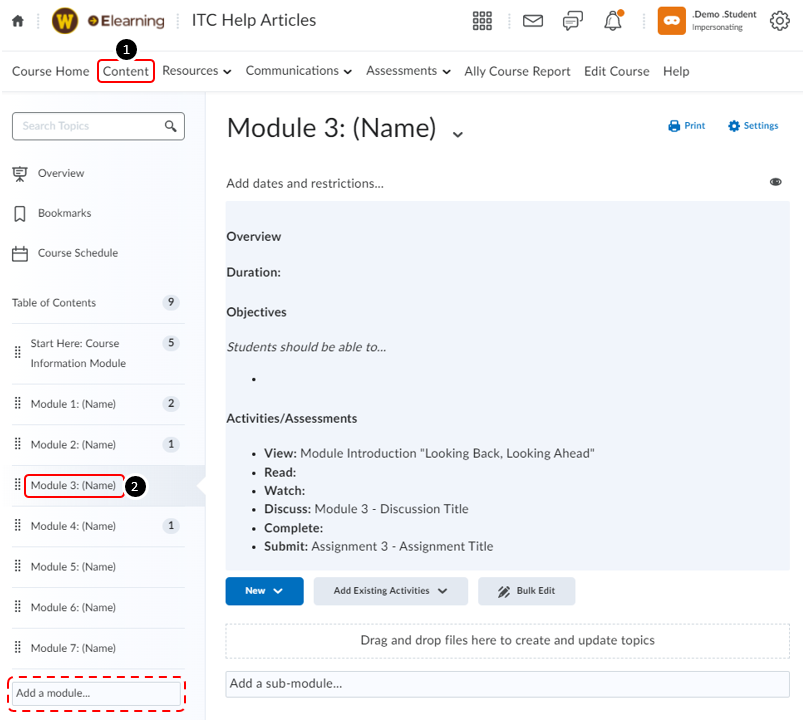This screenshot has width=803, height=720.
Task: Open the app waffle grid icon
Action: 482,20
